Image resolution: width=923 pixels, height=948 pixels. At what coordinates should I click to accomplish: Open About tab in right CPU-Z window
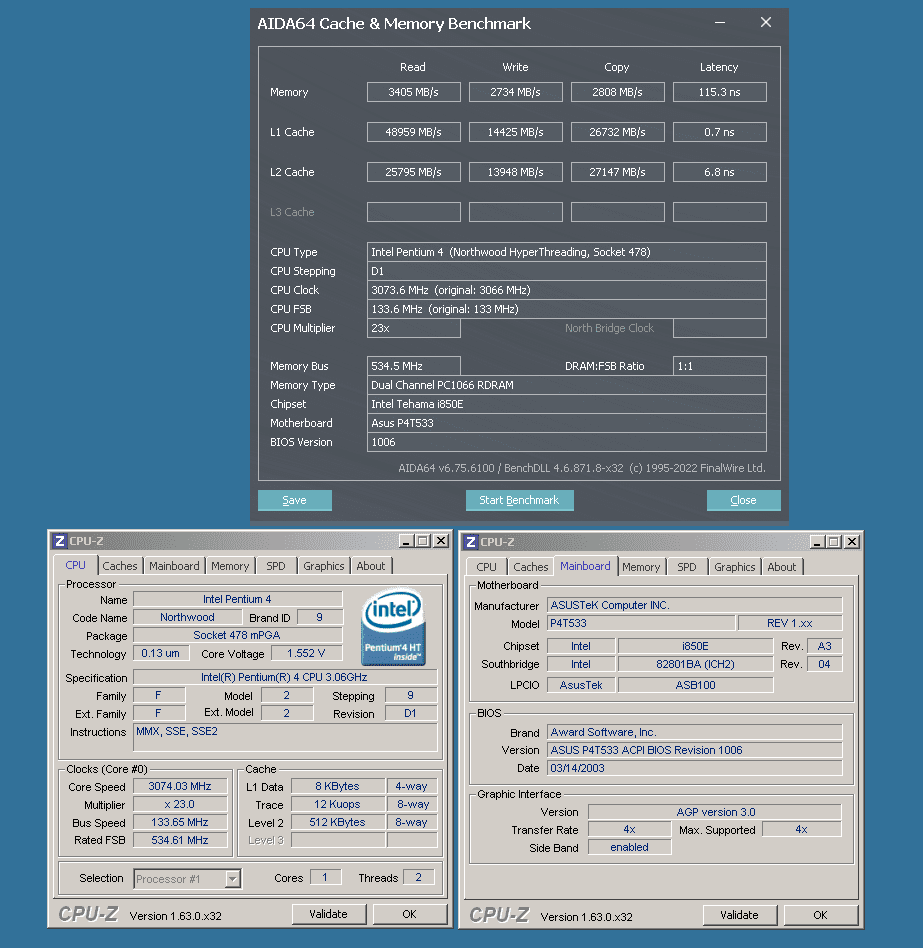[x=782, y=567]
